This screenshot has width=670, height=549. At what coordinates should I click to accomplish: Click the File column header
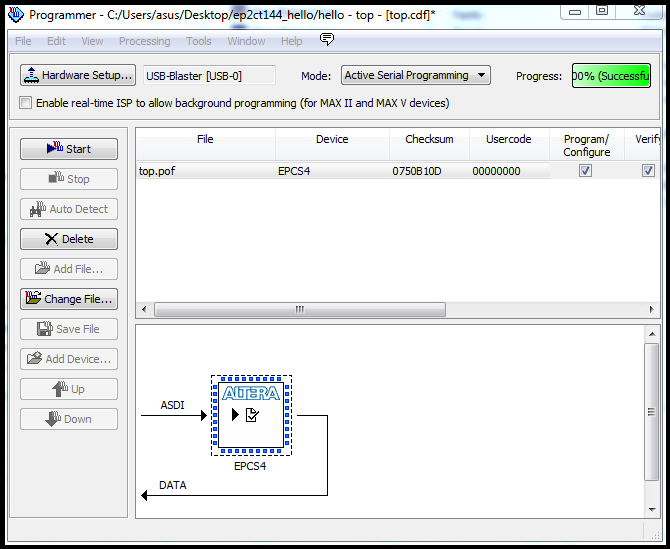[x=206, y=144]
